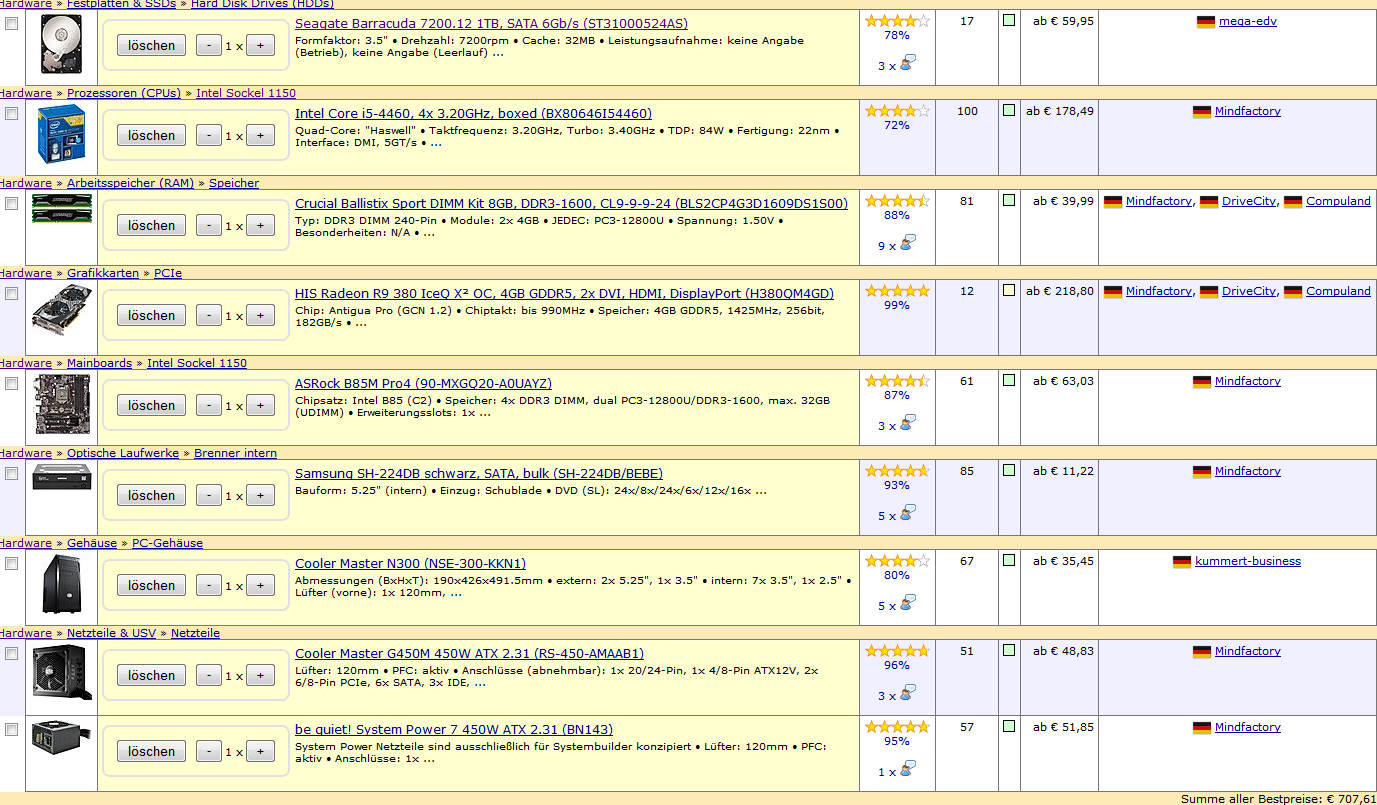Screen dimensions: 1377x805
Task: Visit mega-edv shop link
Action: coord(1248,21)
